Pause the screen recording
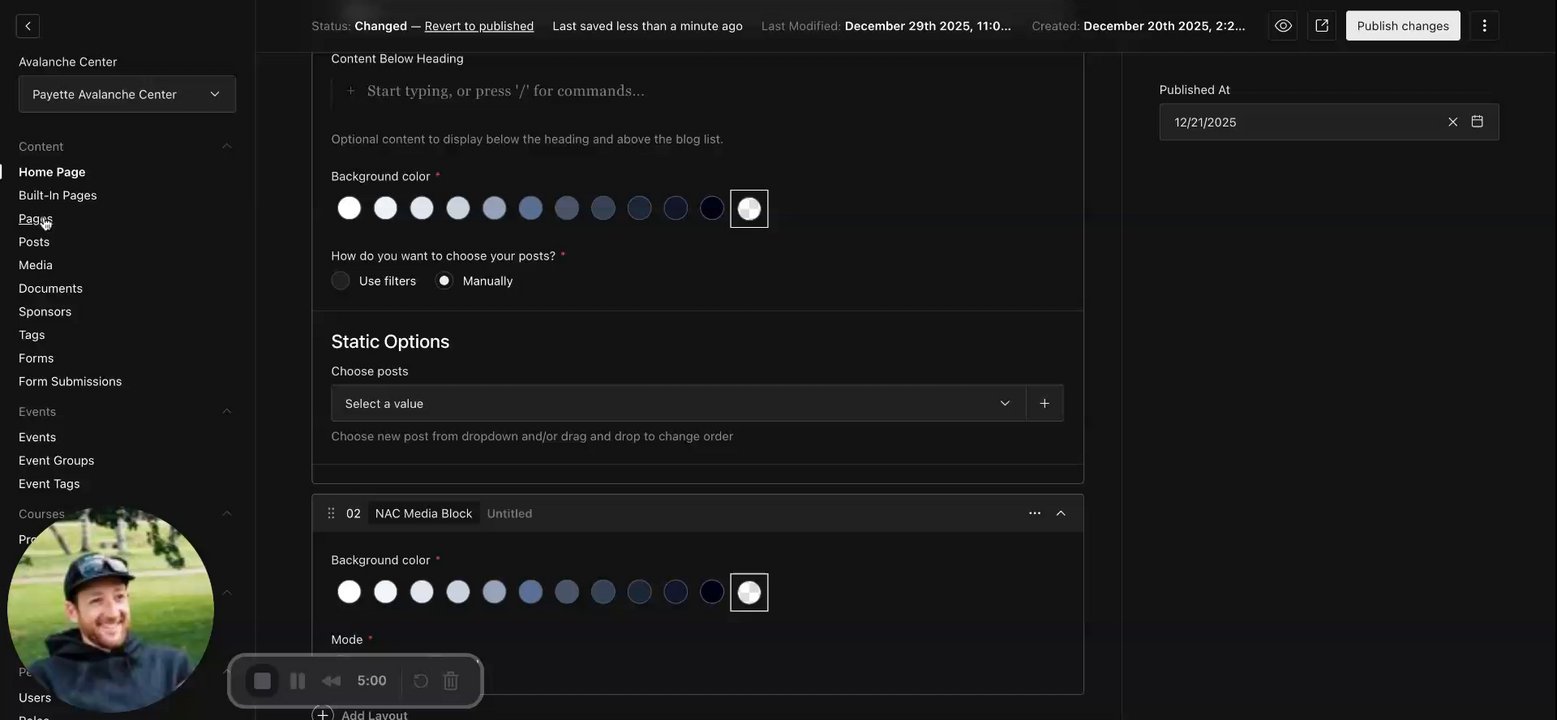 [x=297, y=681]
